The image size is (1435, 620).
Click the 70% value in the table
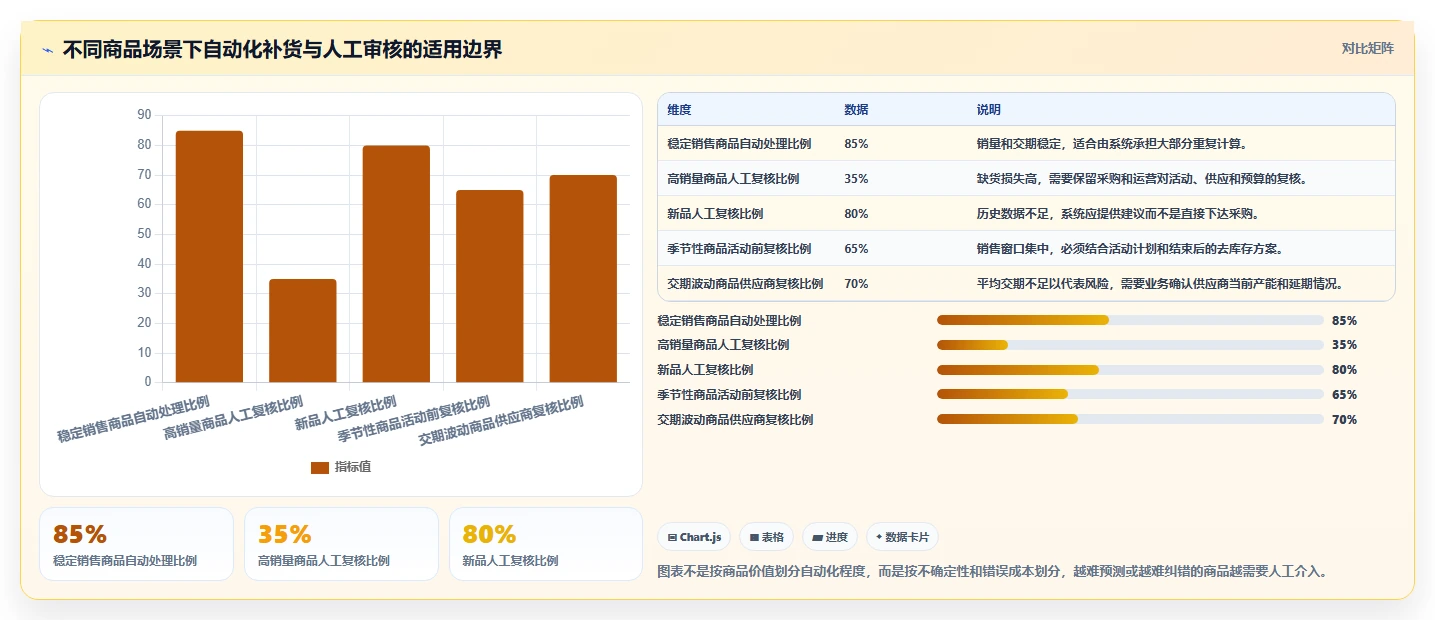coord(856,284)
